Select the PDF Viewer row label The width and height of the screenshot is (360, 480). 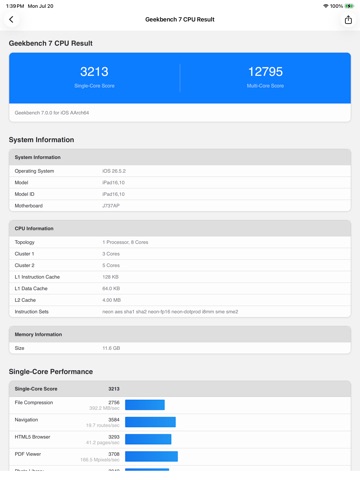[x=28, y=454]
